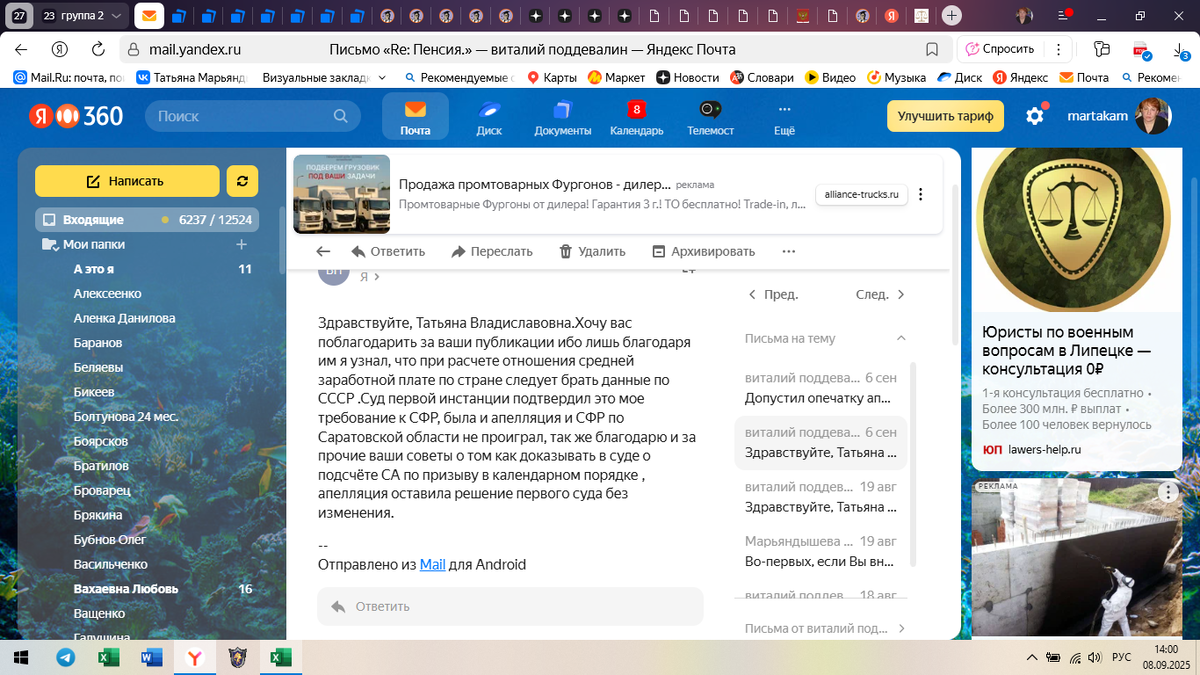Click the back arrow above the email
The height and width of the screenshot is (675, 1200).
pyautogui.click(x=321, y=251)
